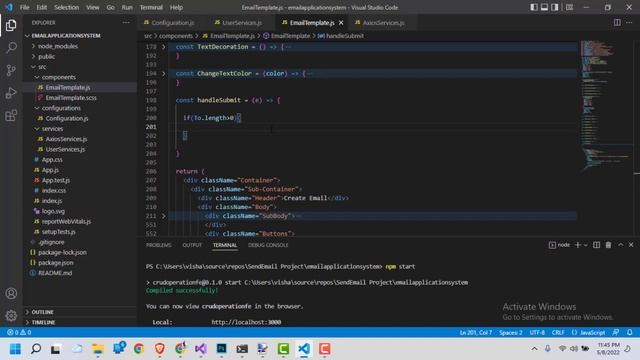Switch to the UserServices.js tab
Image resolution: width=640 pixels, height=360 pixels.
[x=242, y=23]
